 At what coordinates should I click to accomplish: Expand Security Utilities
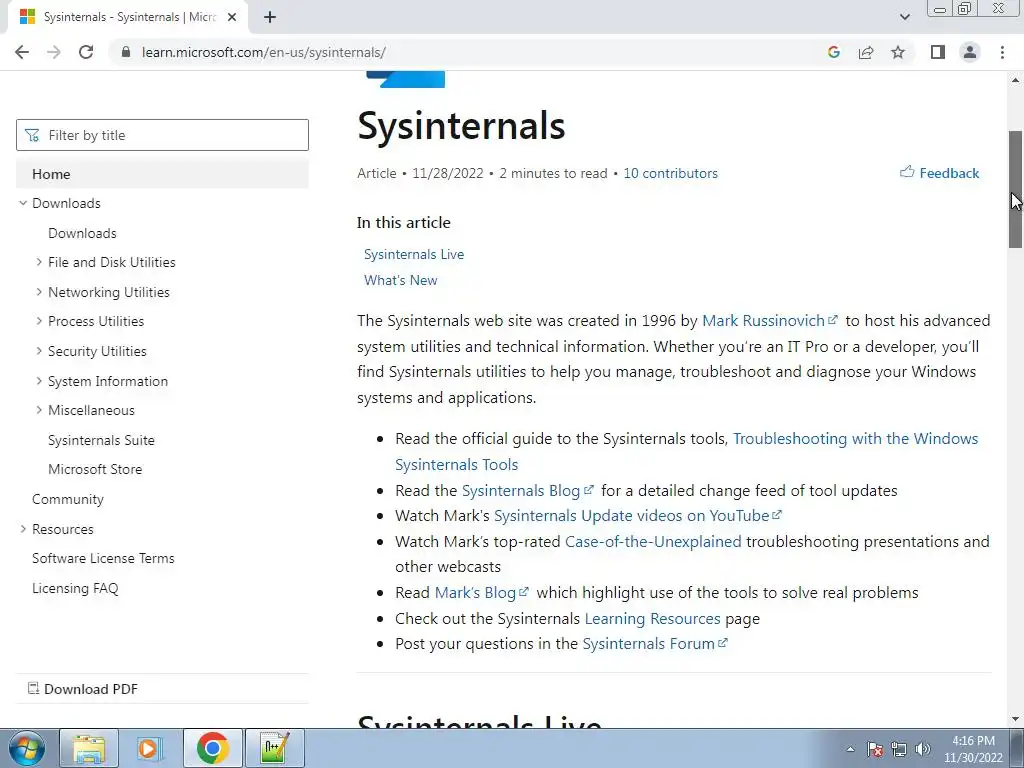(39, 351)
